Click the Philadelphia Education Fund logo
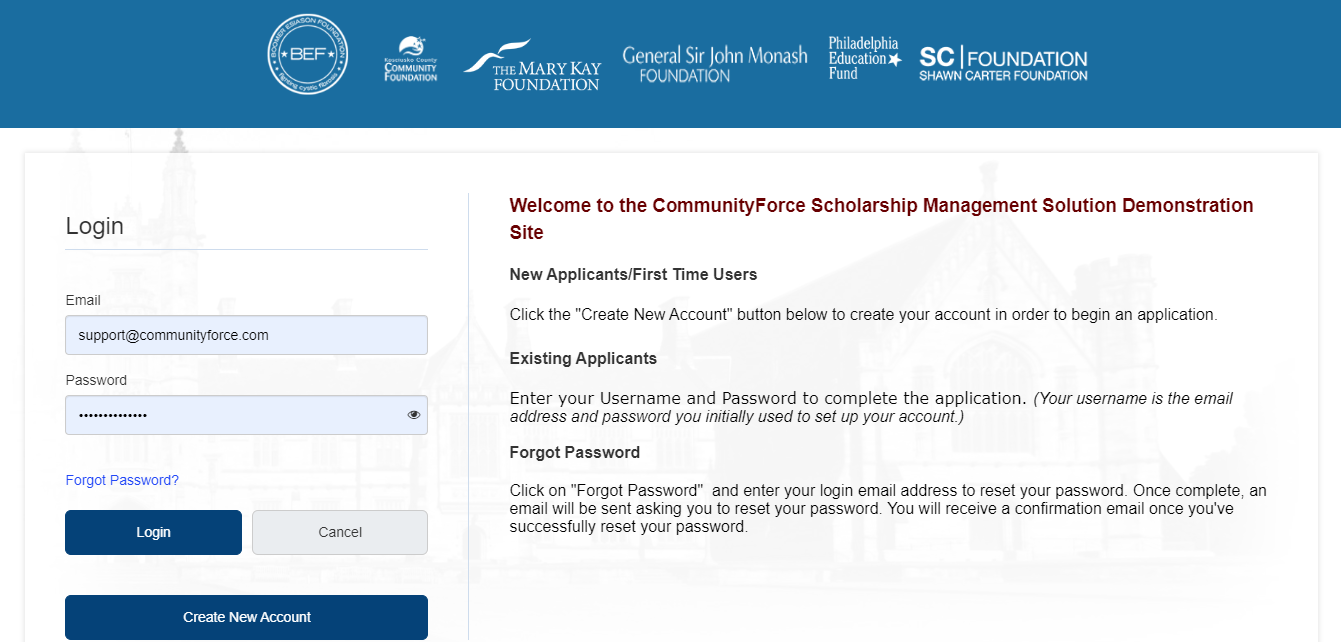 pos(865,58)
